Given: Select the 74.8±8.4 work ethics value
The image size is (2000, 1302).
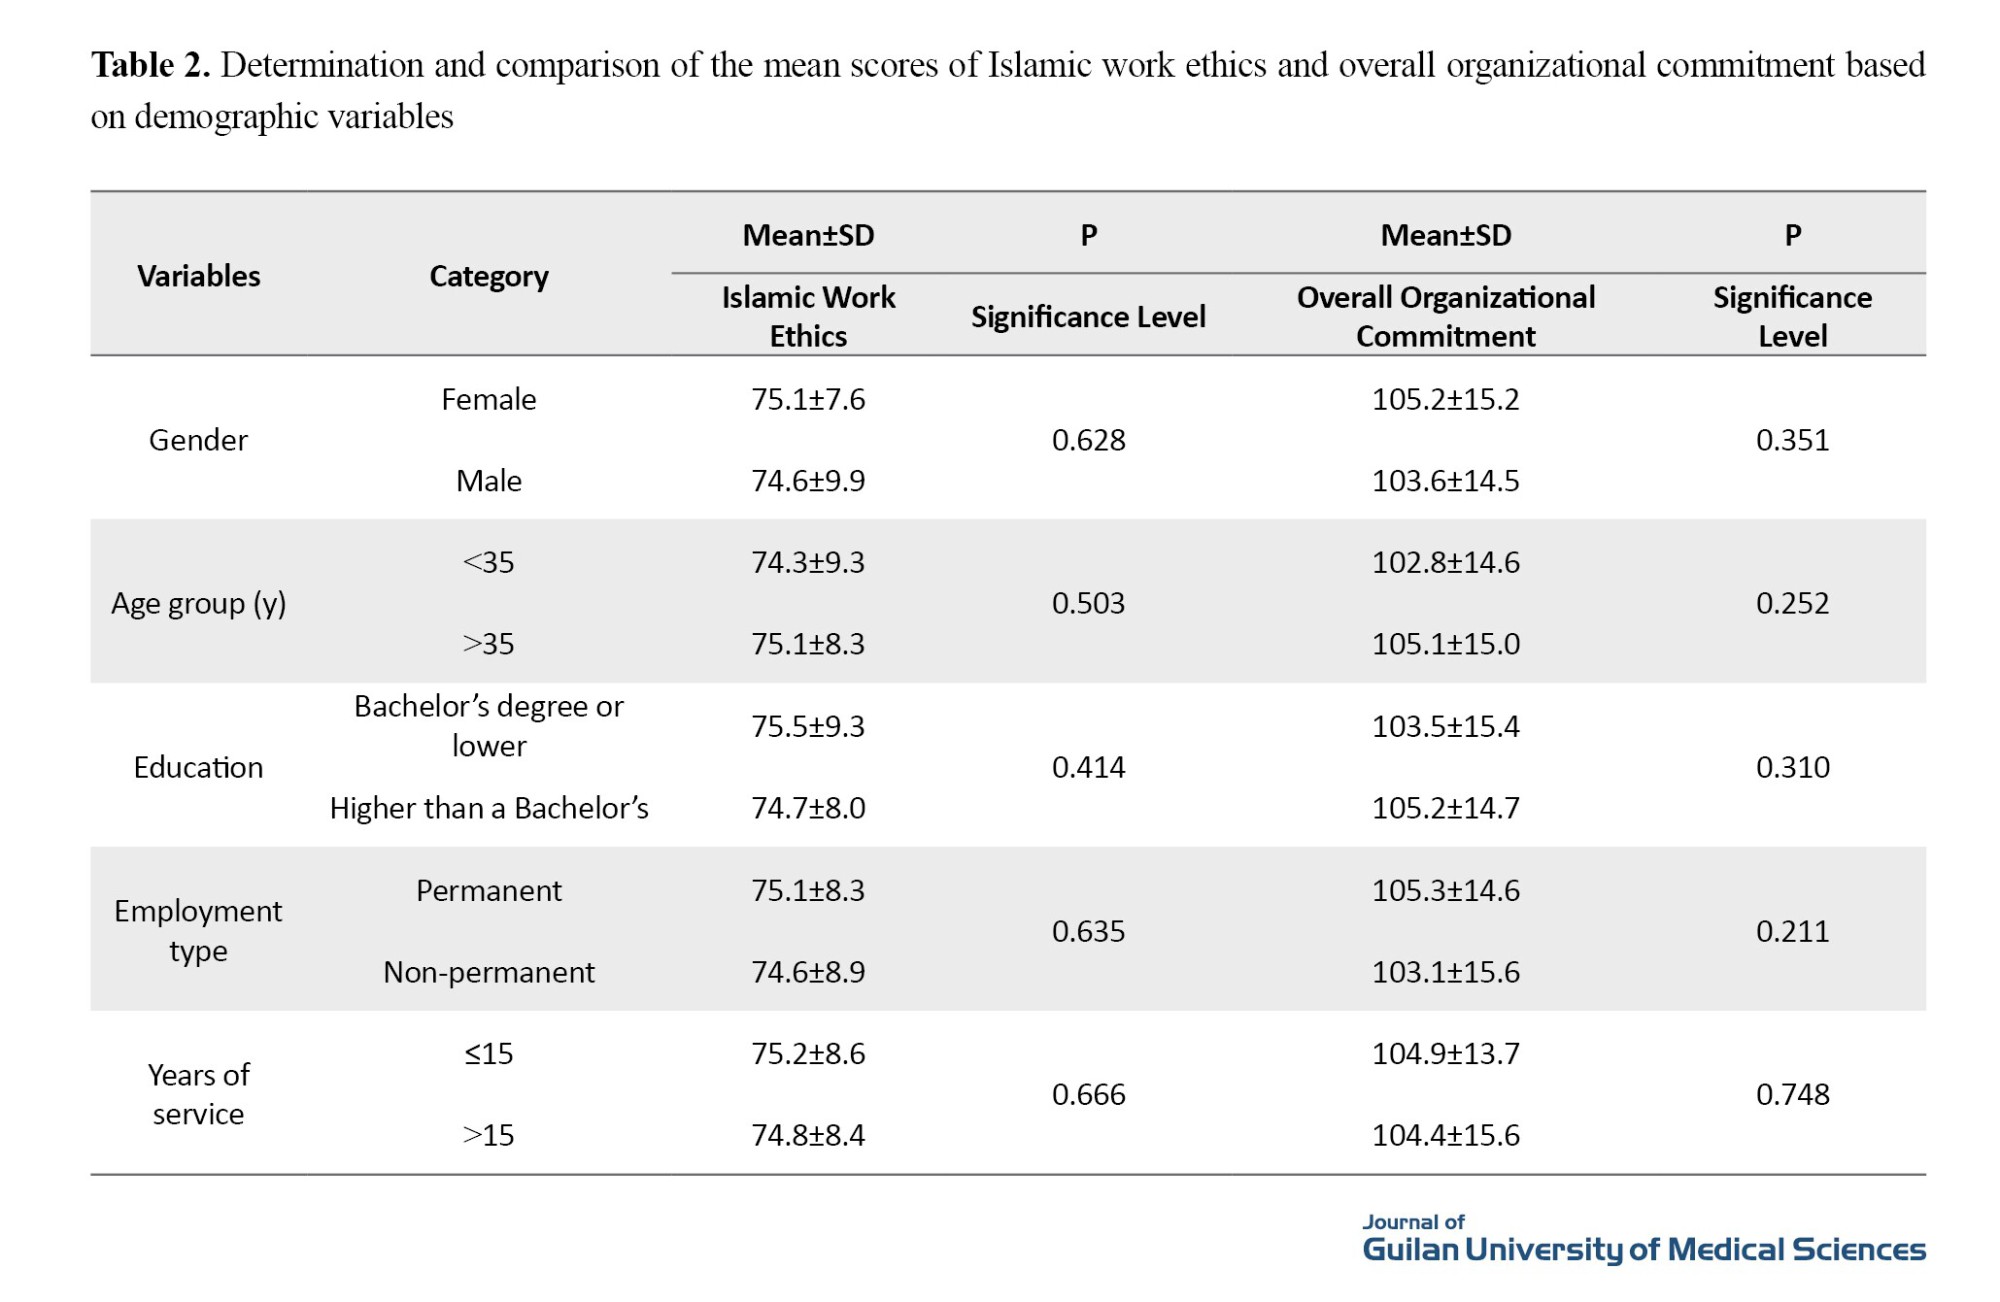Looking at the screenshot, I should [x=808, y=1135].
